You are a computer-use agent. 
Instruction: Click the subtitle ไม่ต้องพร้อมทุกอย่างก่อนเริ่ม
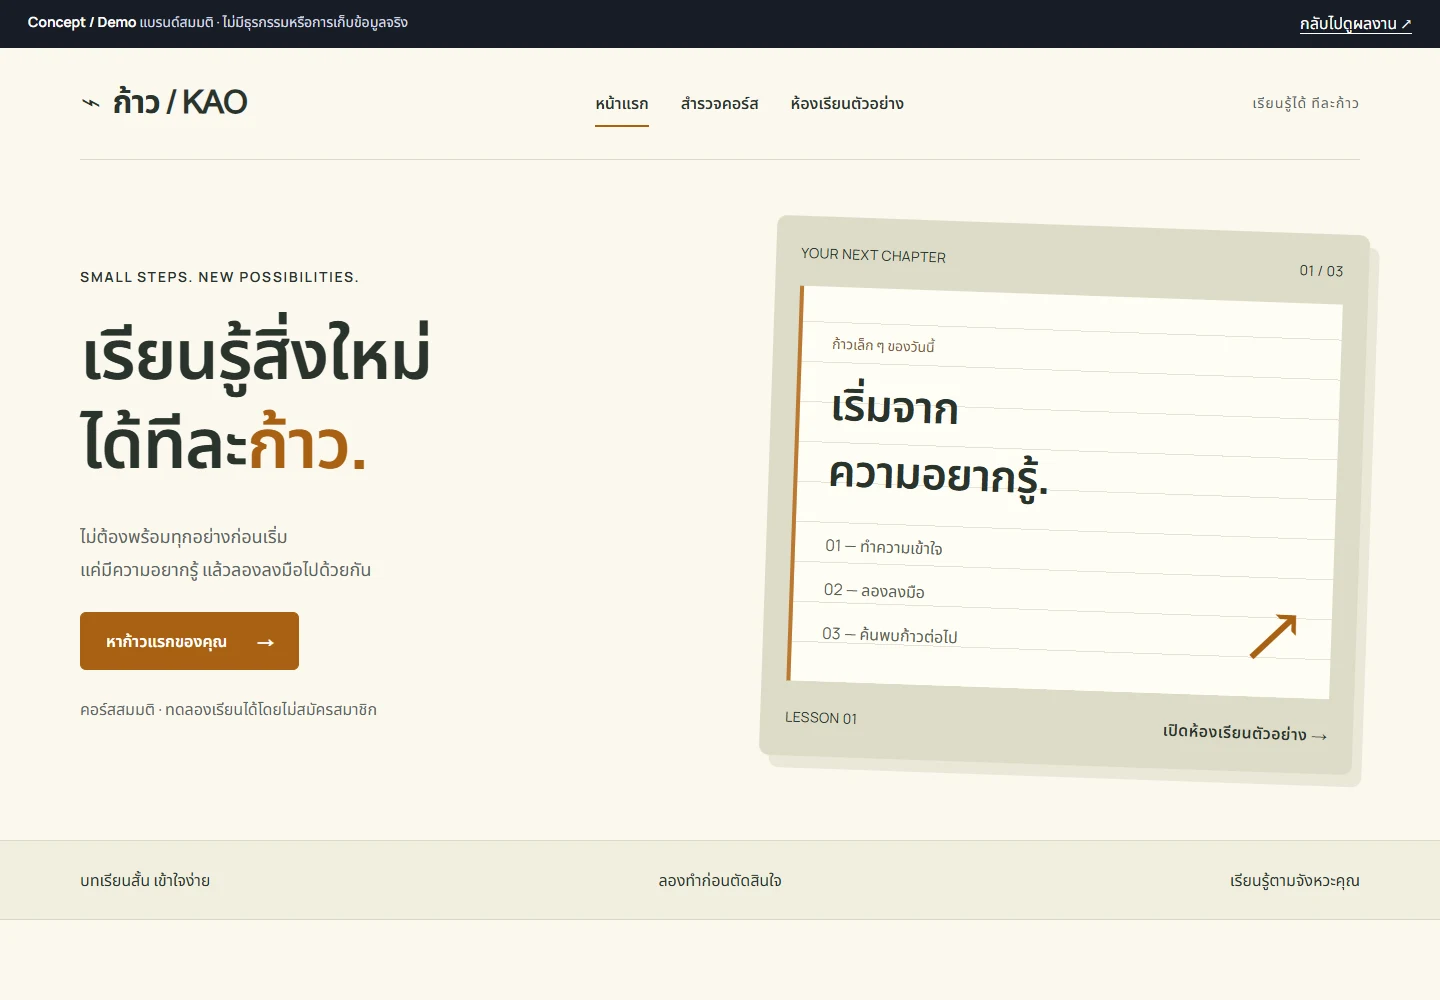(x=184, y=537)
